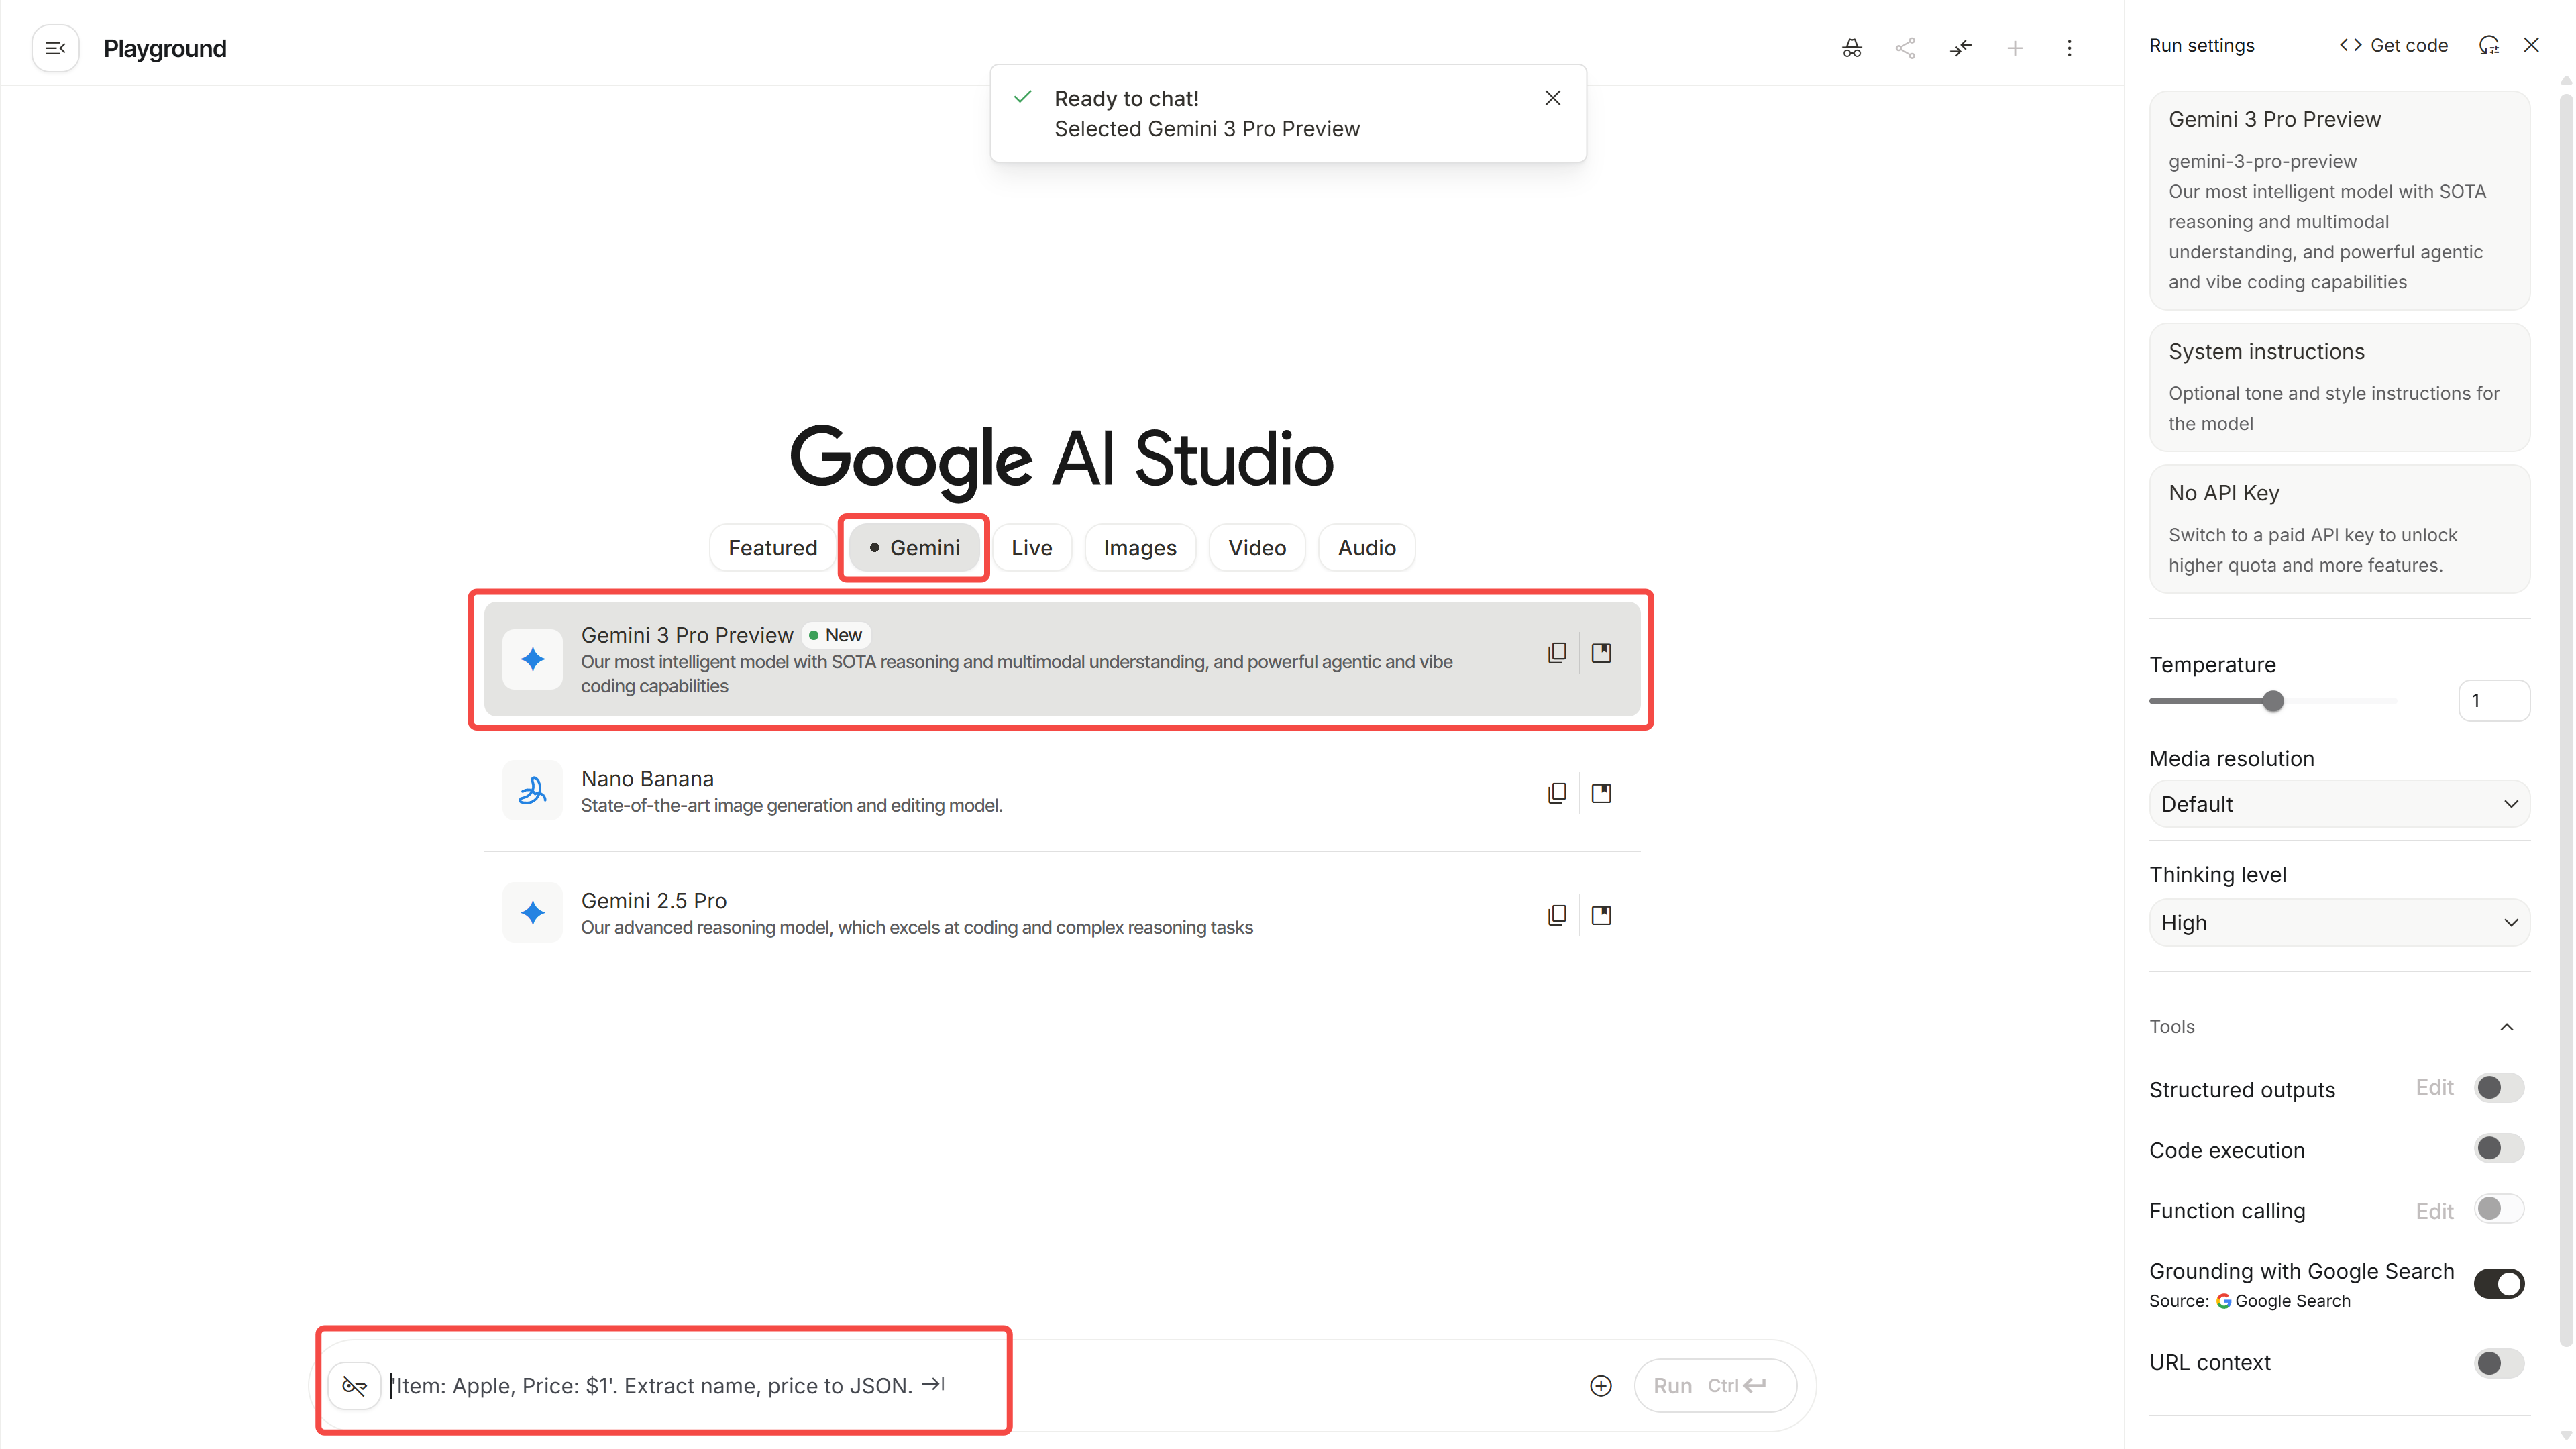Click the Temperature slider handle
This screenshot has width=2576, height=1449.
[x=2273, y=701]
